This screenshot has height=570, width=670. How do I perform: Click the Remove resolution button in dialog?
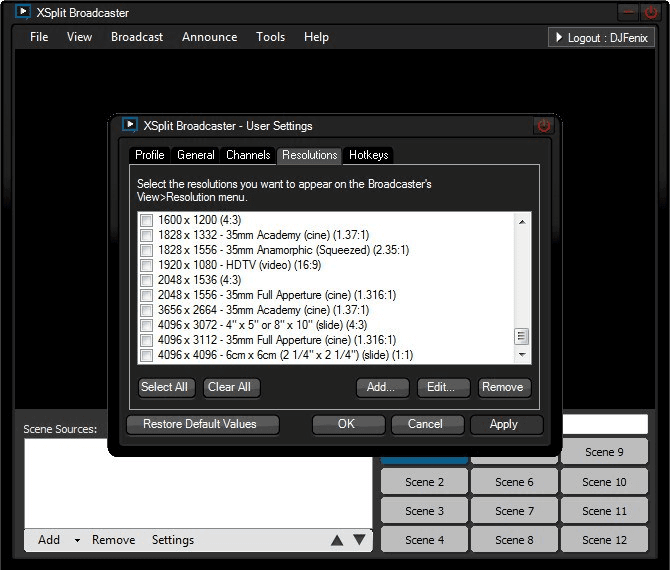504,388
